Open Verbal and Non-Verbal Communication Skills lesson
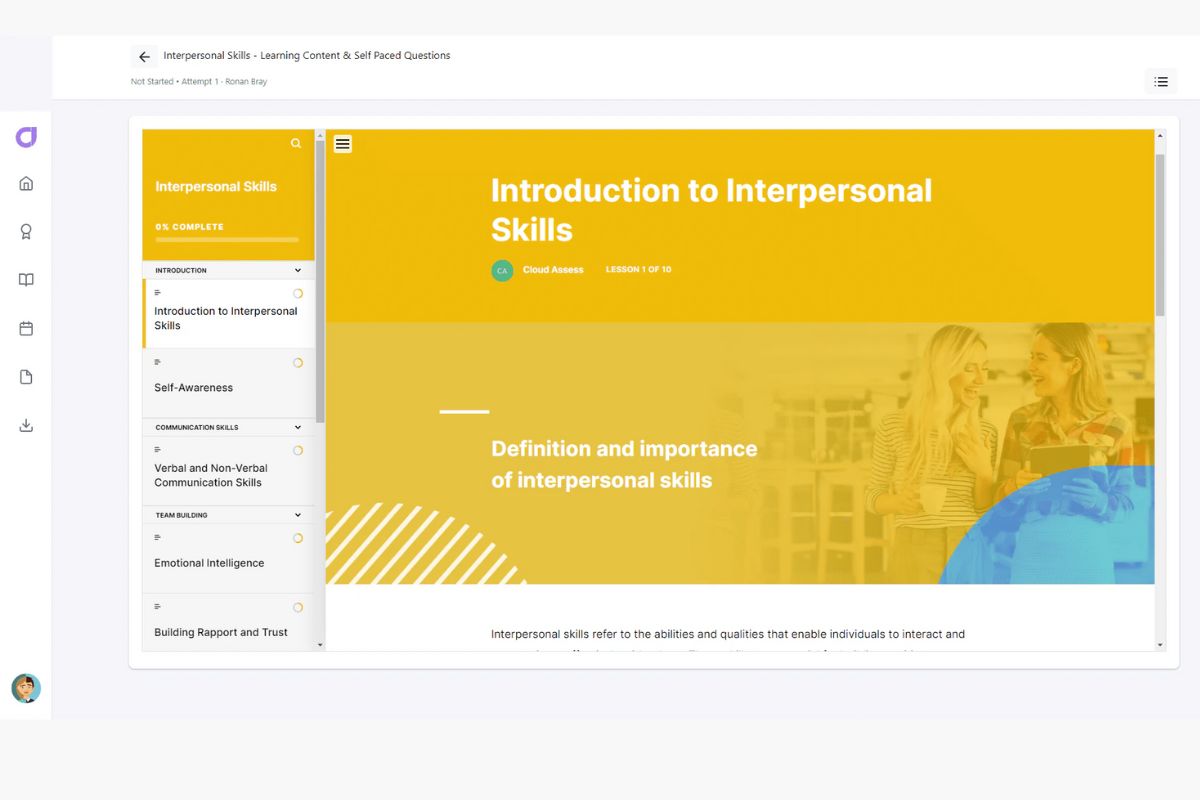Image resolution: width=1200 pixels, height=800 pixels. point(228,471)
